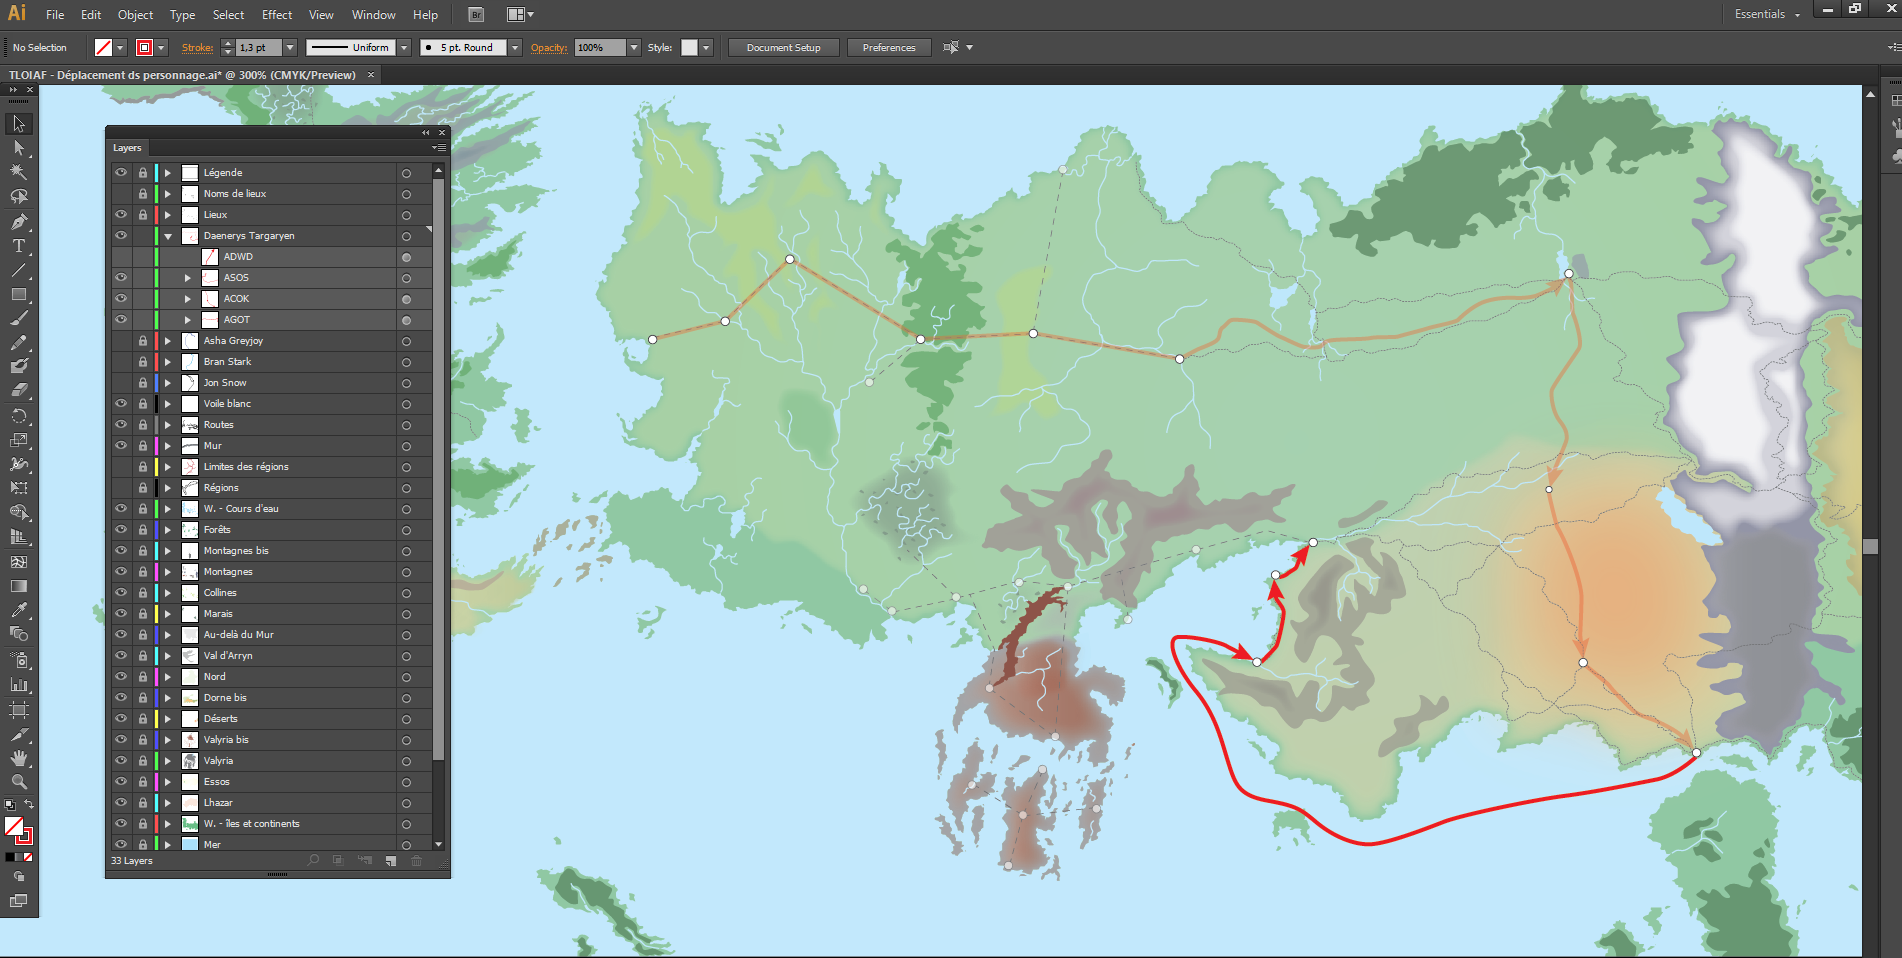Open the Effect menu
The height and width of the screenshot is (958, 1902).
[x=277, y=15]
